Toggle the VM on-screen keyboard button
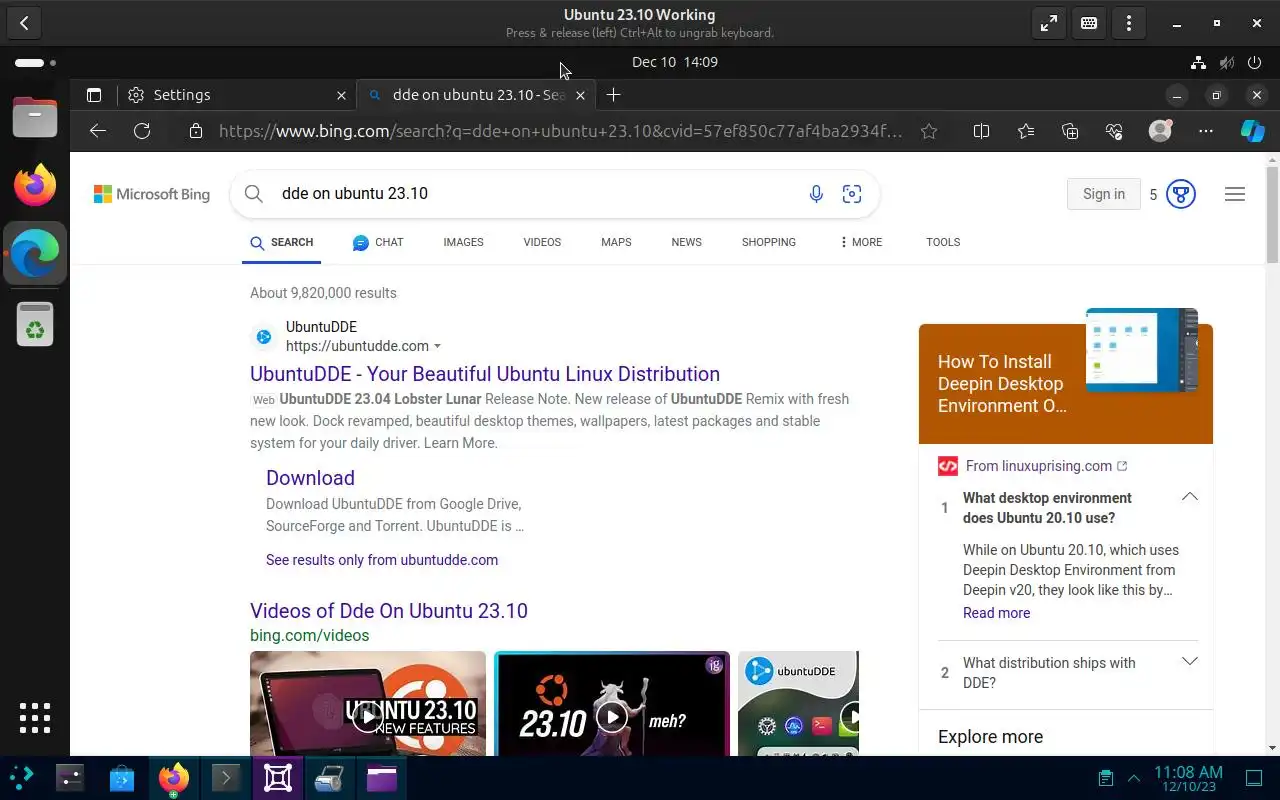 [x=1089, y=23]
